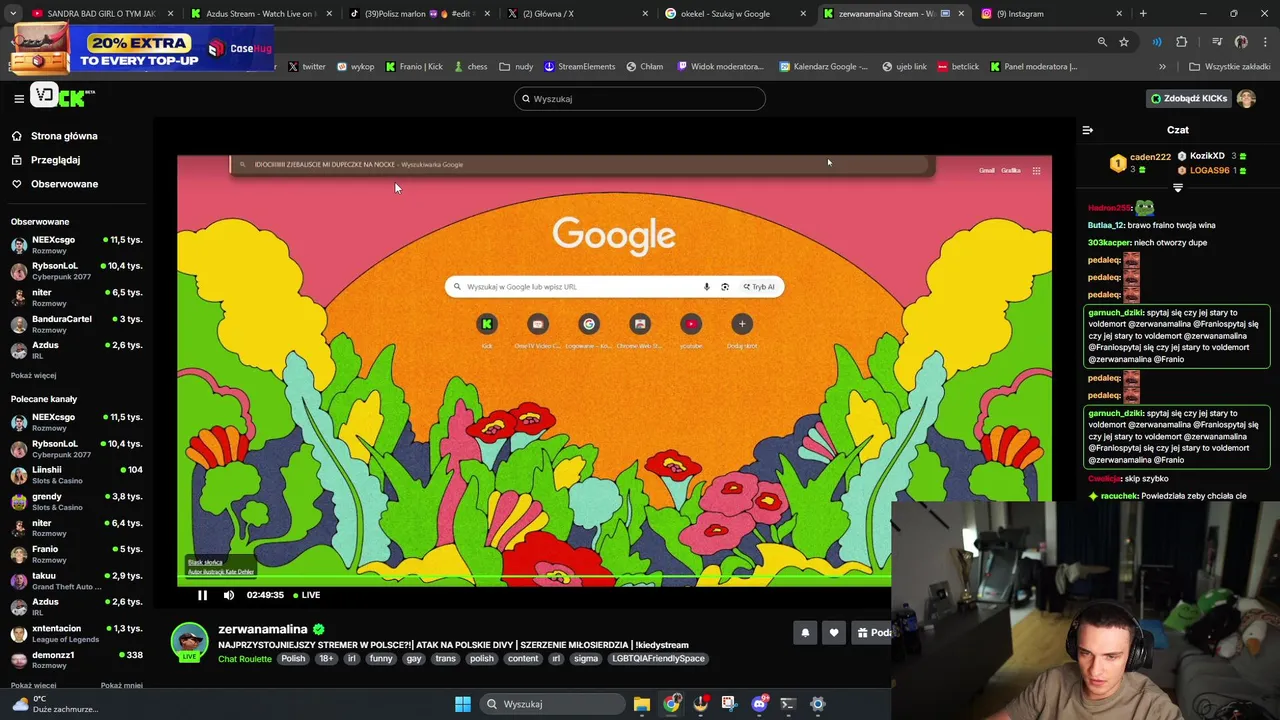Image resolution: width=1280 pixels, height=720 pixels.
Task: Open a new browser tab
Action: click(x=1143, y=14)
